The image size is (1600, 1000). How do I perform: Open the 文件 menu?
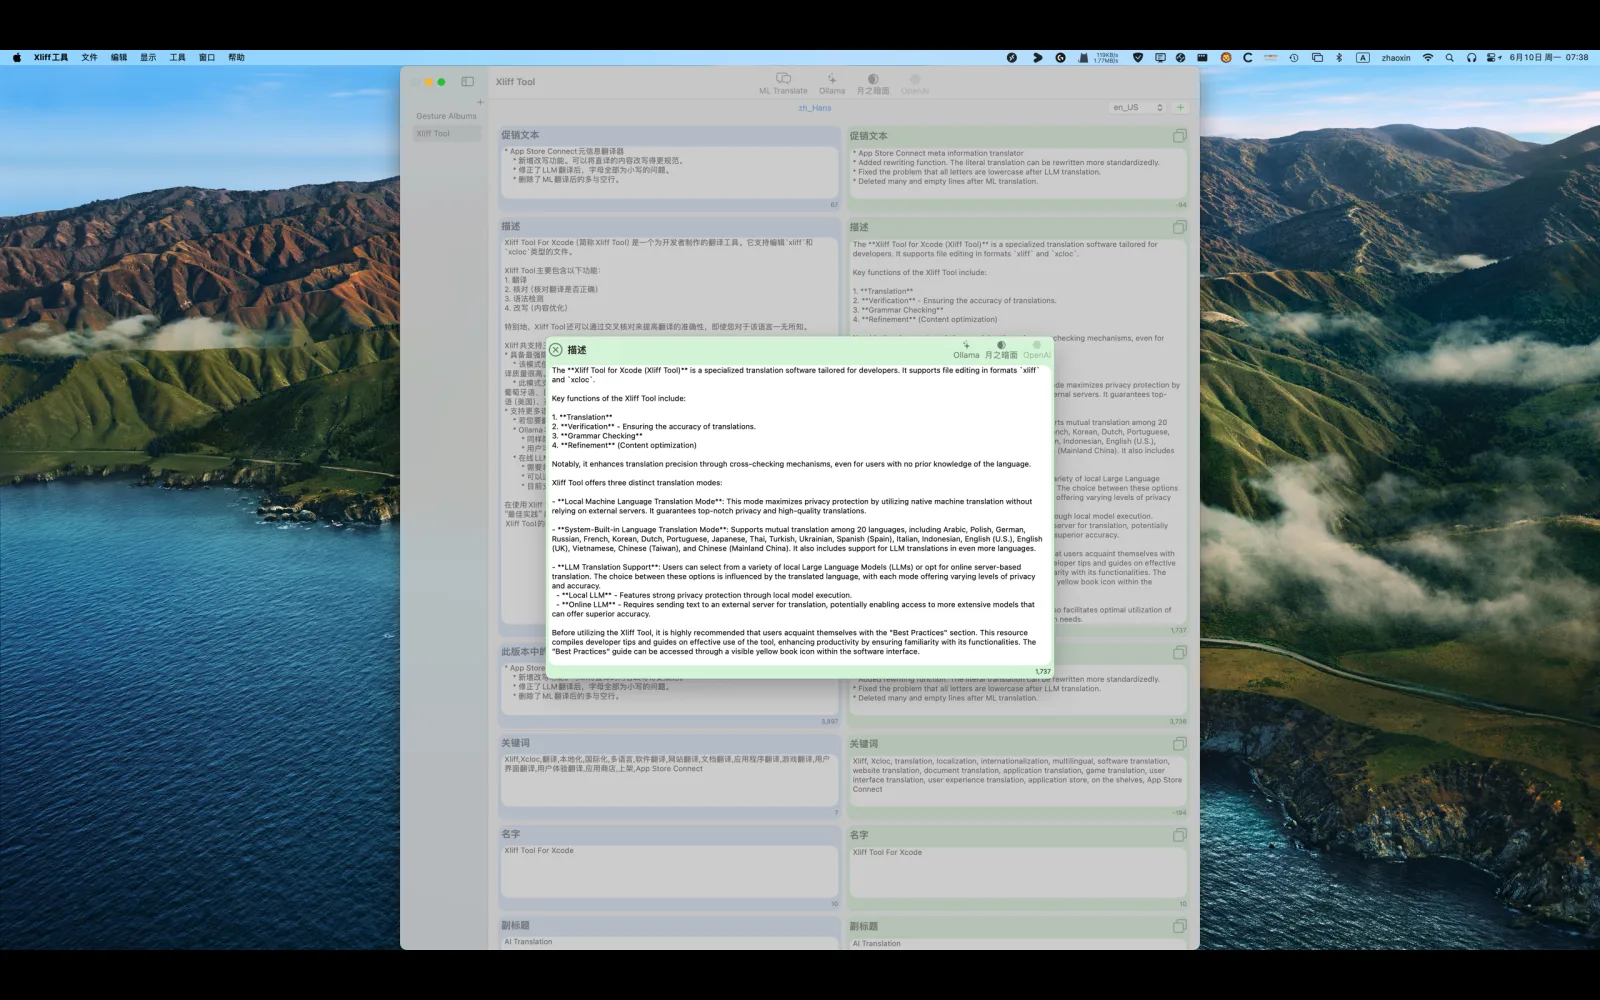point(89,58)
